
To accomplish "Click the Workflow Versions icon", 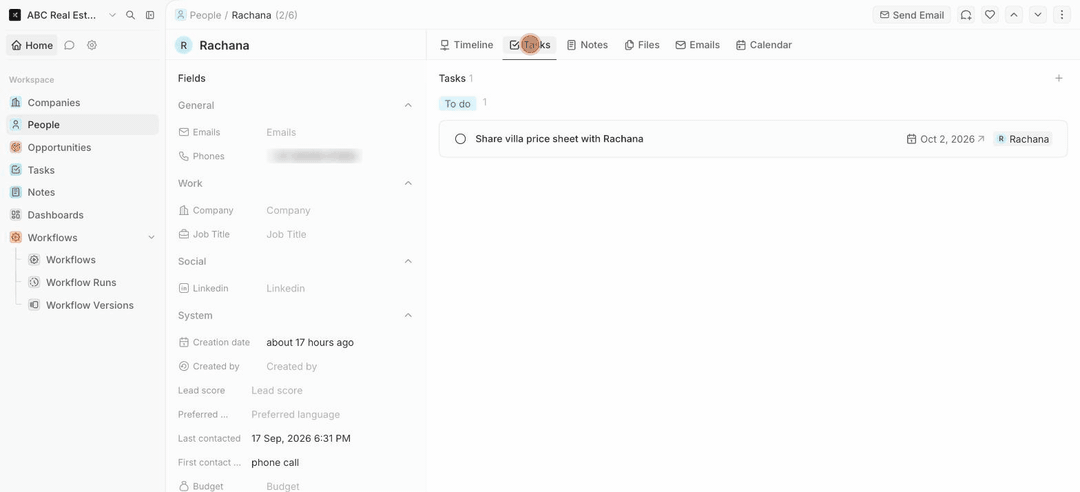I will (x=34, y=305).
